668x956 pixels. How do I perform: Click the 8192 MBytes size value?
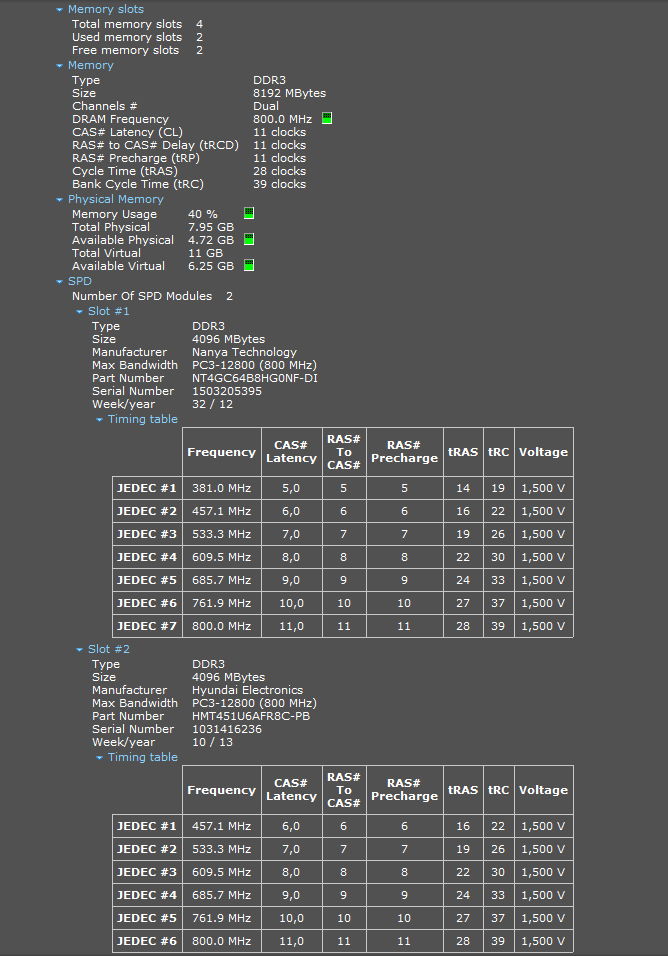[290, 93]
